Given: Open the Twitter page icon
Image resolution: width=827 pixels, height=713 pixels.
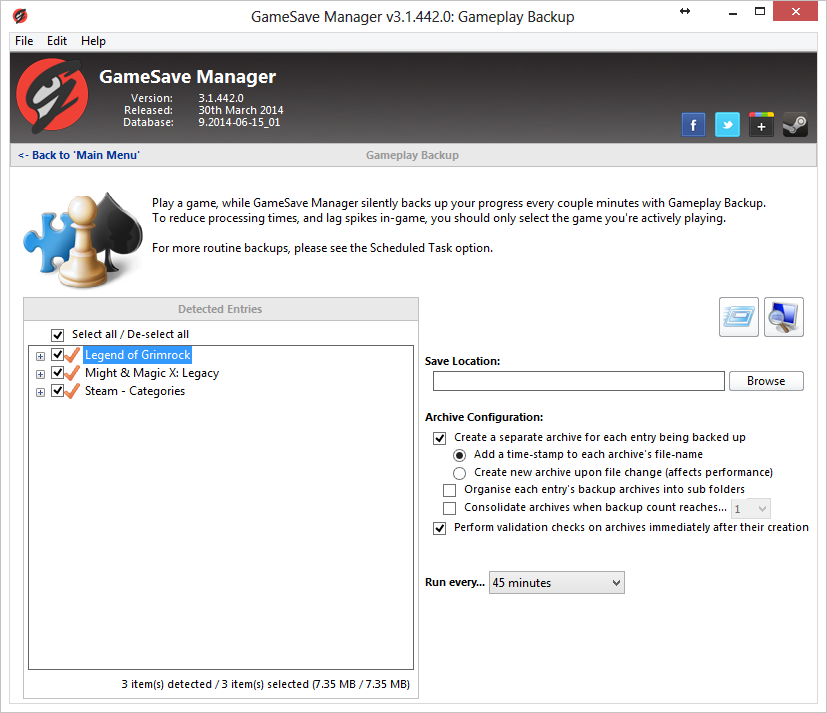Looking at the screenshot, I should (727, 125).
